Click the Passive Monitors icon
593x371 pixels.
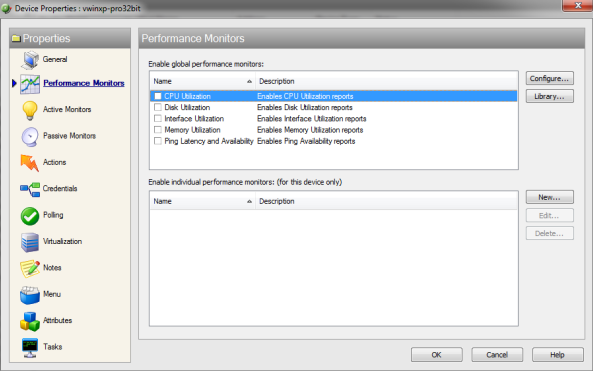[30, 137]
